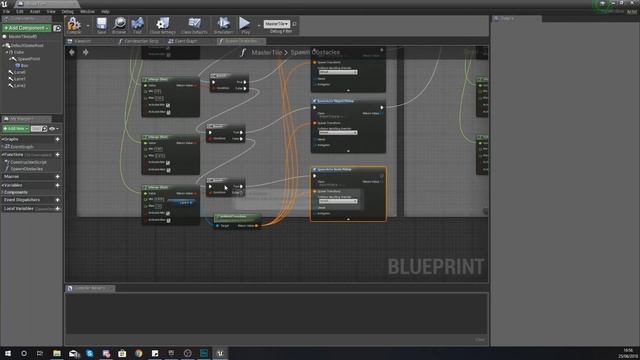This screenshot has height=360, width=640.
Task: Open Collision Handling dropdown on selected SpawnActor node
Action: coord(338,201)
